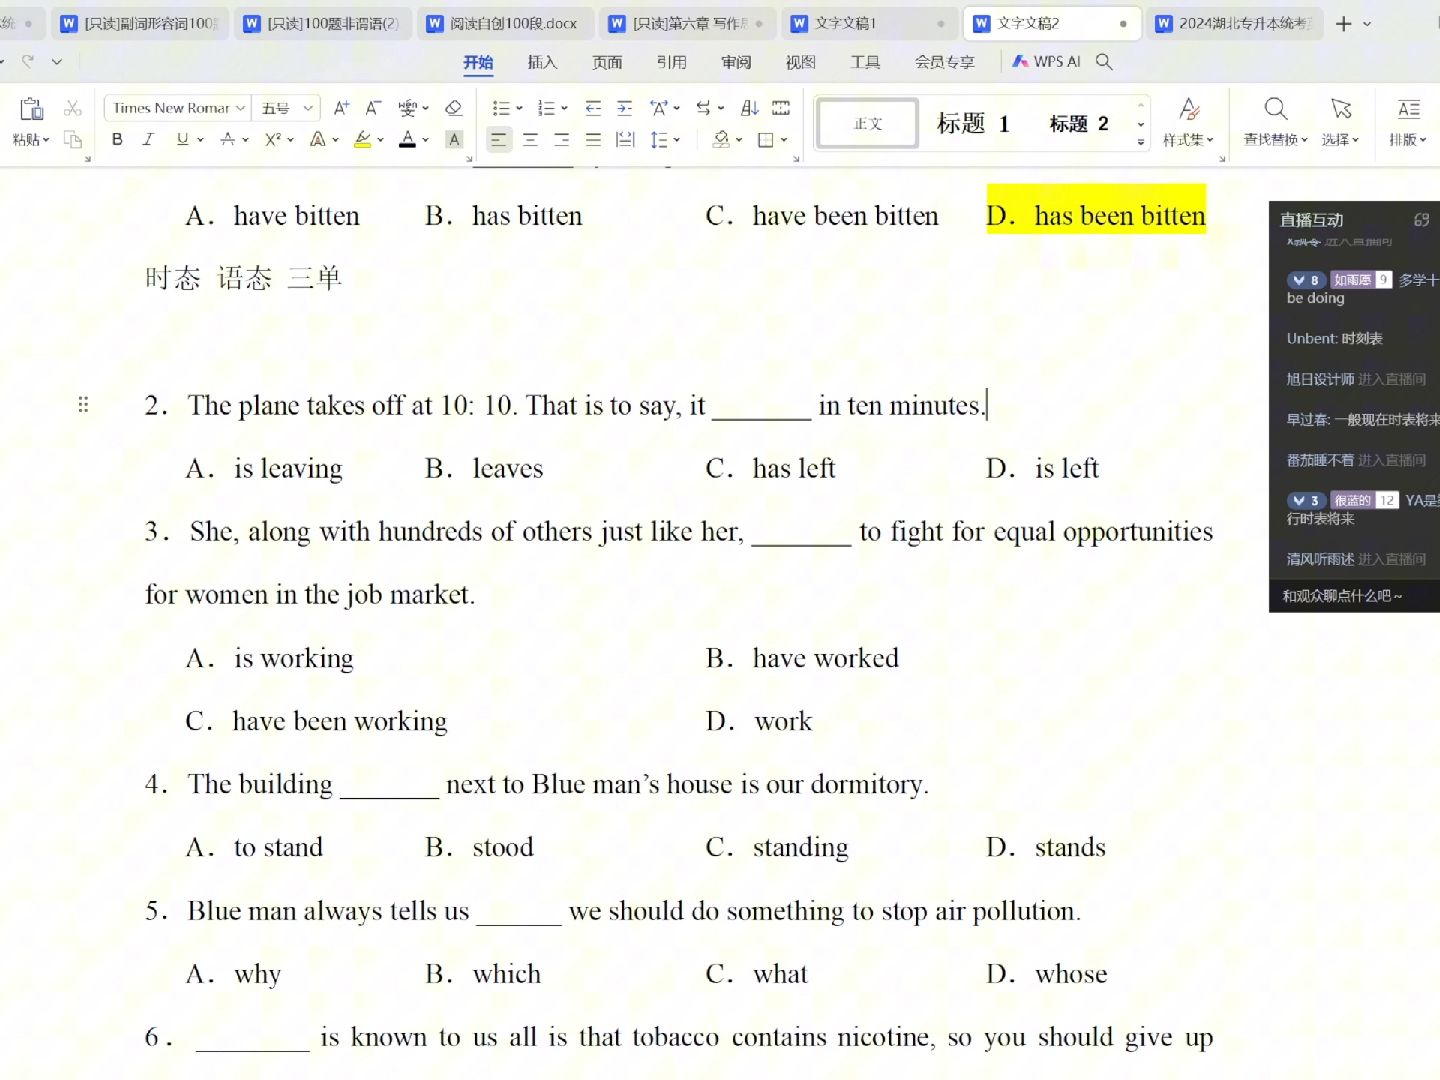Image resolution: width=1440 pixels, height=1080 pixels.
Task: Click the WPS AI button
Action: [x=1046, y=62]
